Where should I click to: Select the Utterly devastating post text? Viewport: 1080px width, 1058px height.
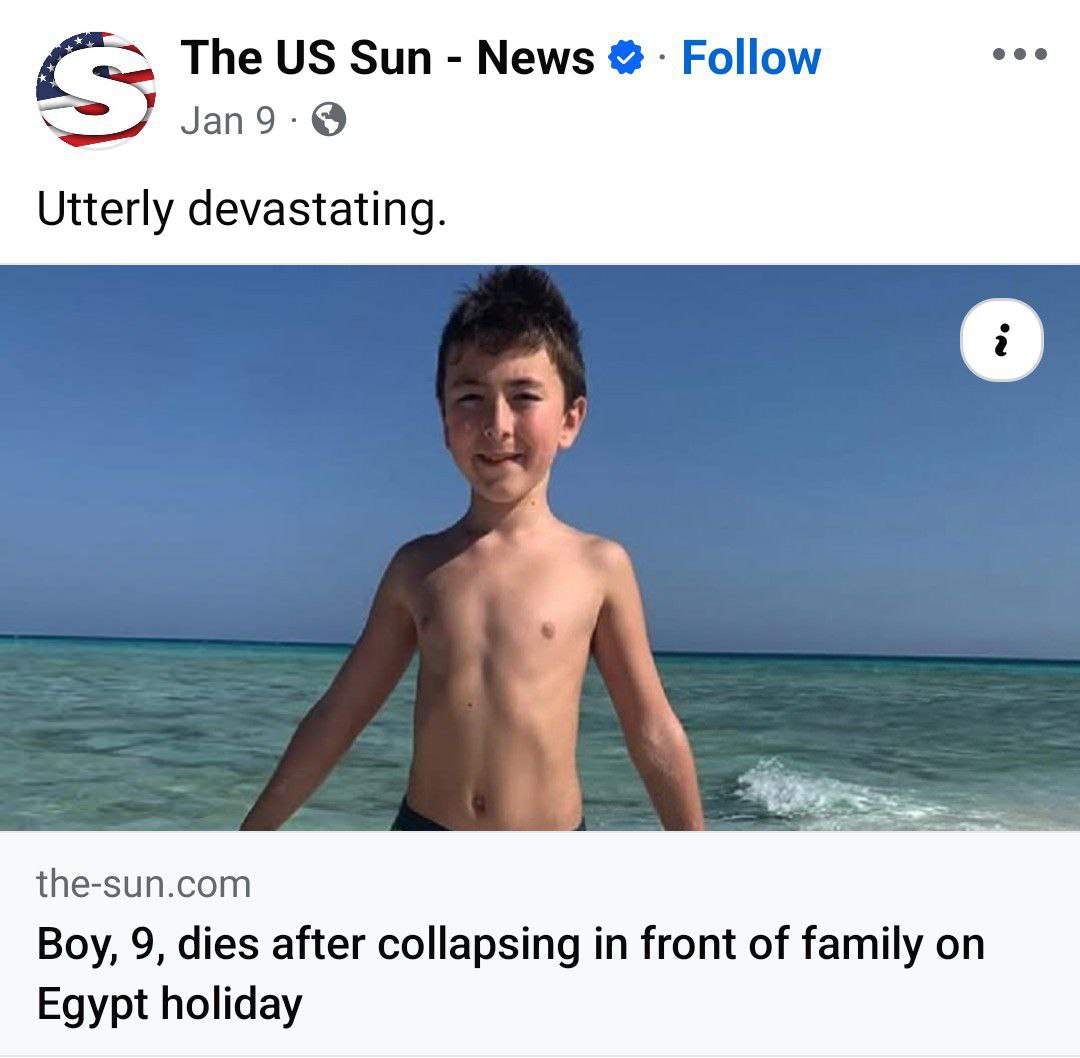pos(242,209)
